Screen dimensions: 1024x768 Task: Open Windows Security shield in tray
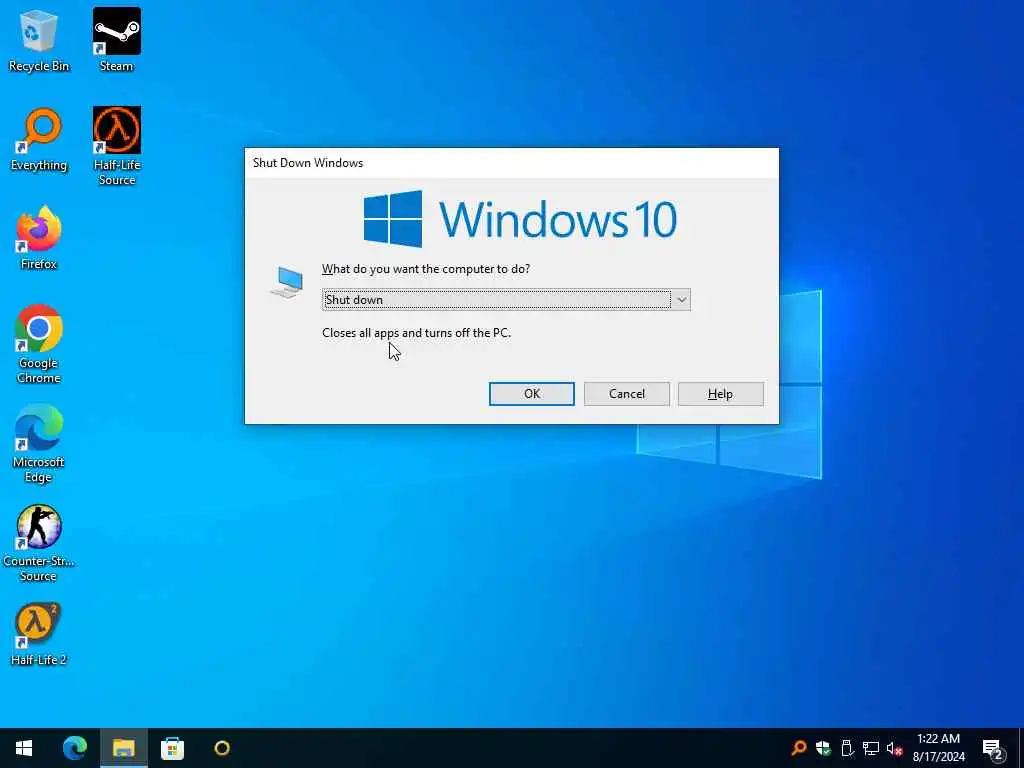(x=823, y=748)
